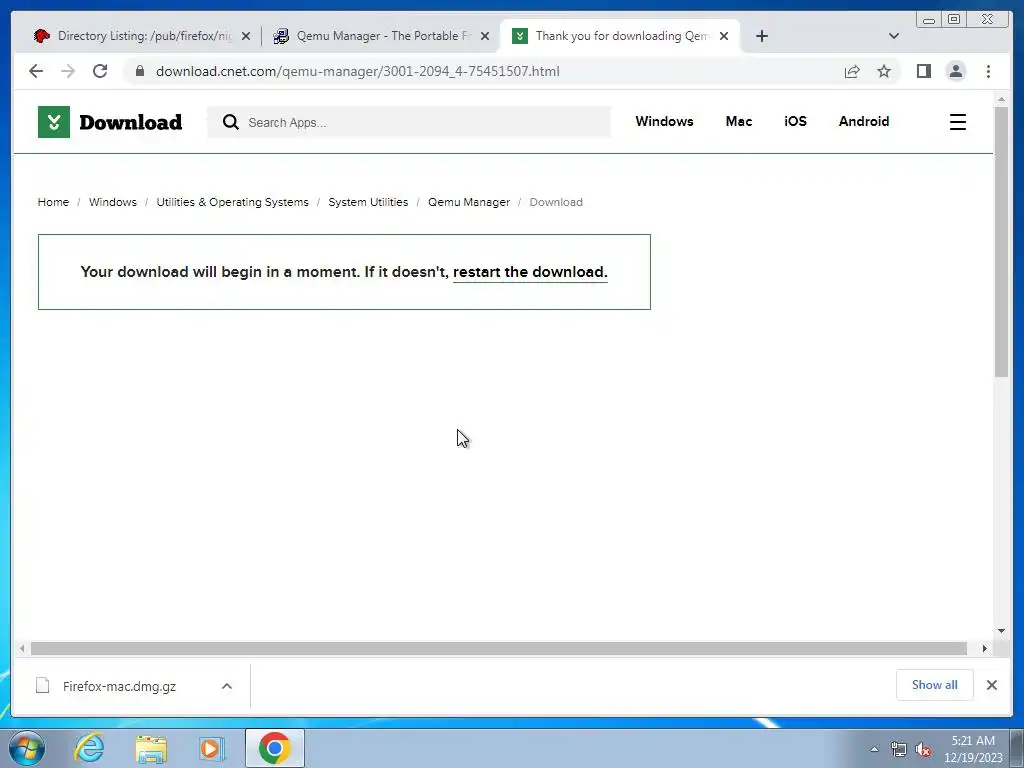Image resolution: width=1024 pixels, height=768 pixels.
Task: Open the hamburger site menu
Action: point(957,122)
